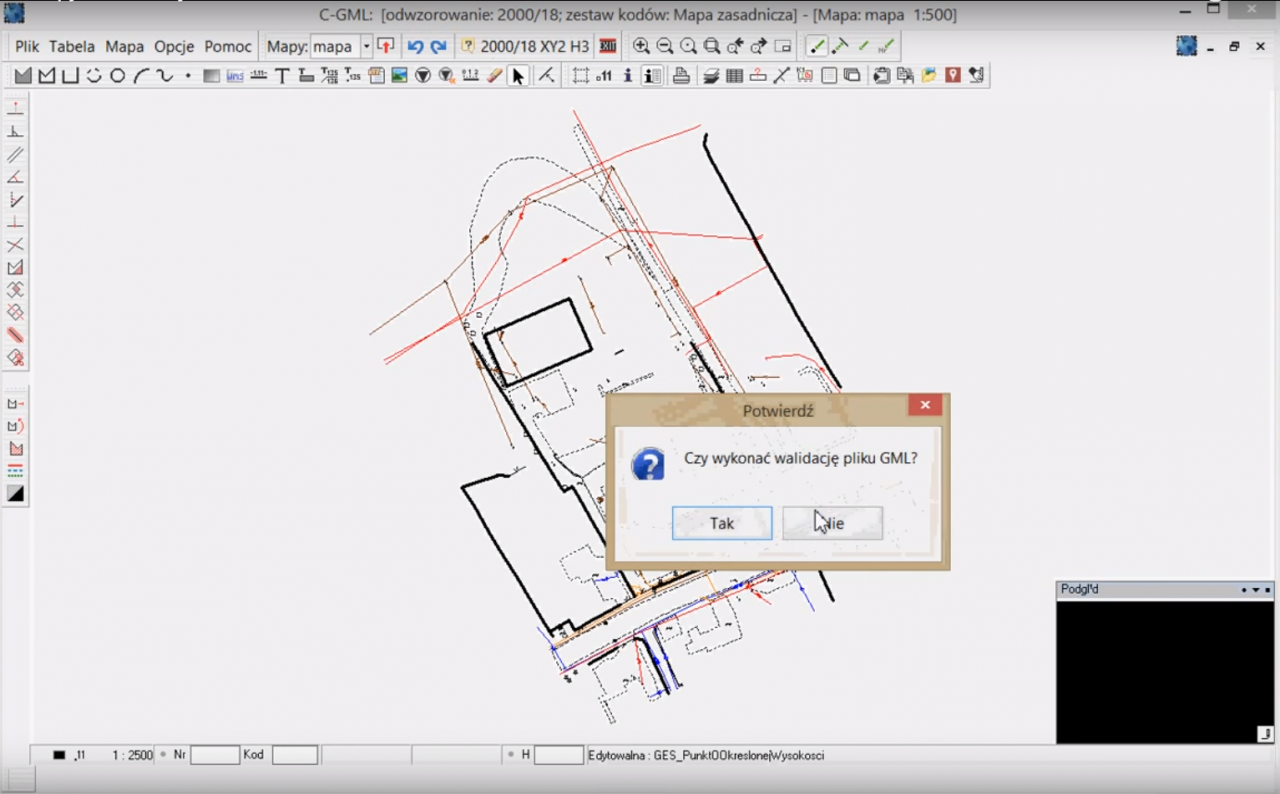
Task: Click the zoom out magnifier icon
Action: tap(664, 46)
